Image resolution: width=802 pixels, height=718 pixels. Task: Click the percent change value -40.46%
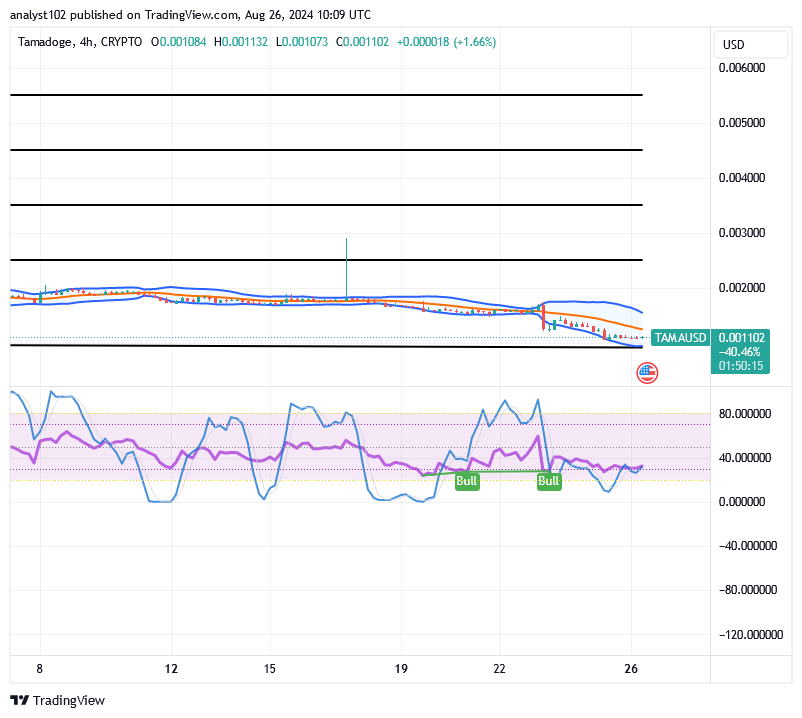point(740,351)
